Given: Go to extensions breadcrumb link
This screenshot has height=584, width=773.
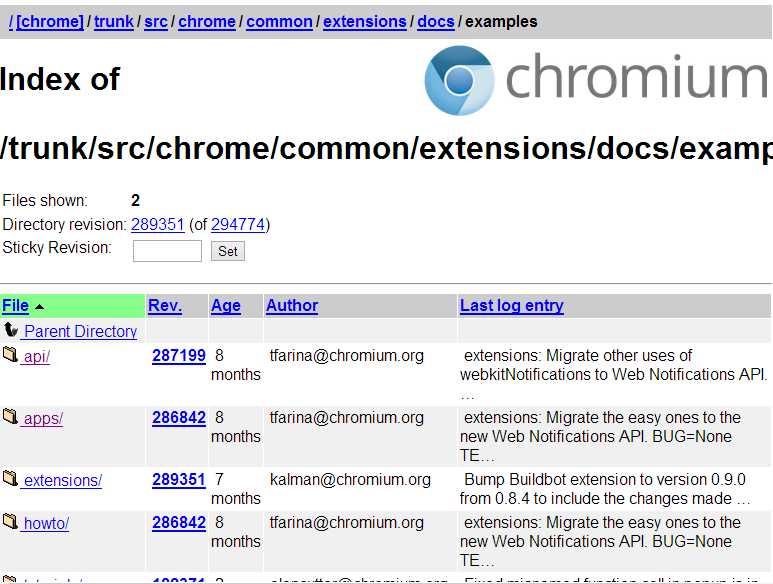Looking at the screenshot, I should [x=365, y=22].
